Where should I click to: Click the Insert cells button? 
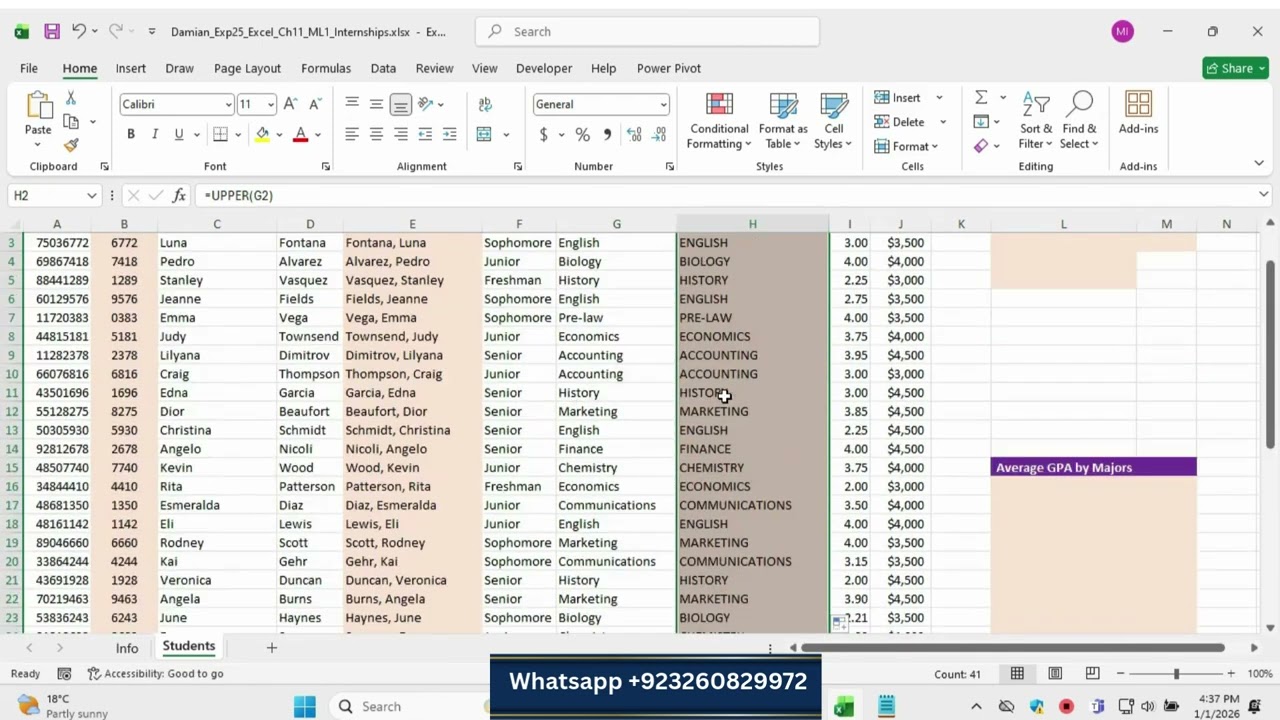pos(897,97)
